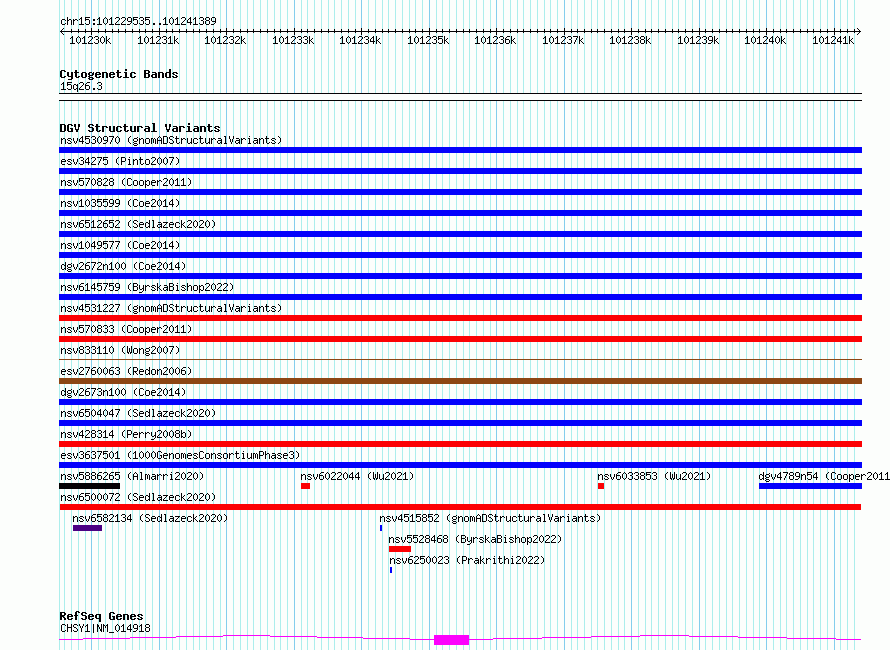Viewport: 890px width, 650px height.
Task: Open the nsv4530970 gnomAD variant label
Action: (171, 140)
